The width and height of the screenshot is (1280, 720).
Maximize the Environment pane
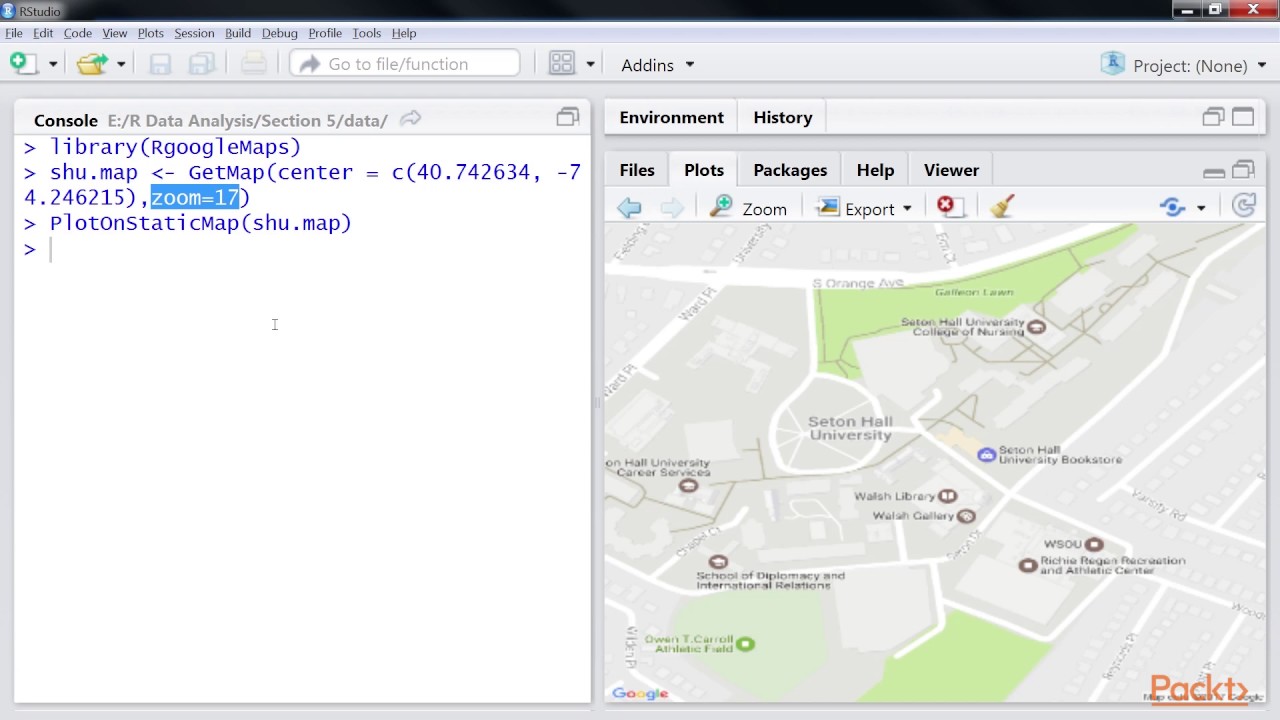pyautogui.click(x=1243, y=117)
